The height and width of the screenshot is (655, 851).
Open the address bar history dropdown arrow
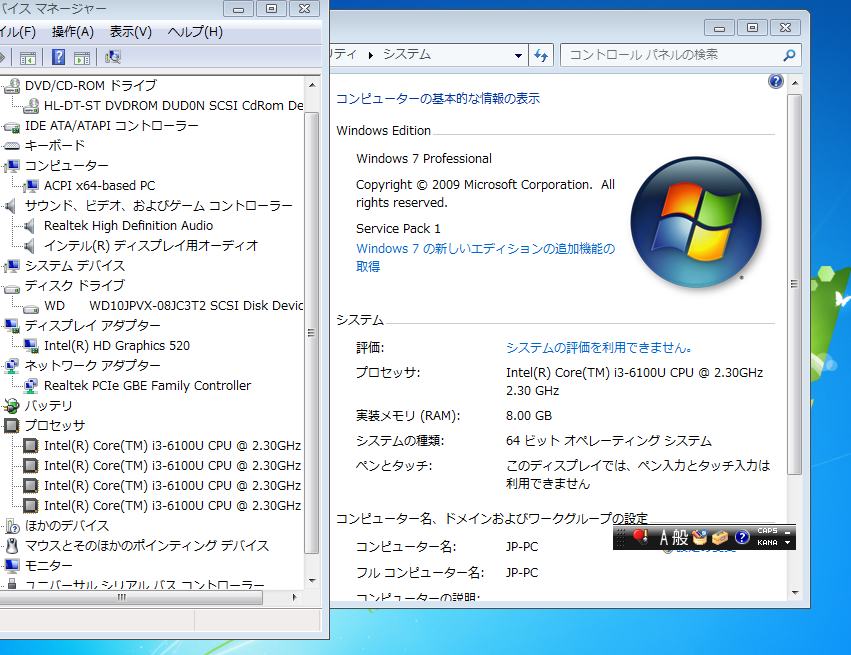coord(518,55)
